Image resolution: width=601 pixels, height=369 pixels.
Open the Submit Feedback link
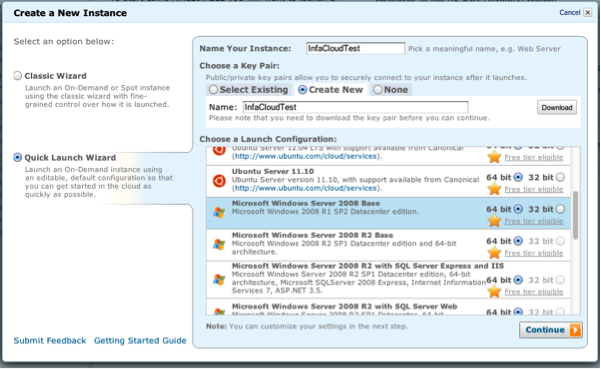click(x=50, y=340)
